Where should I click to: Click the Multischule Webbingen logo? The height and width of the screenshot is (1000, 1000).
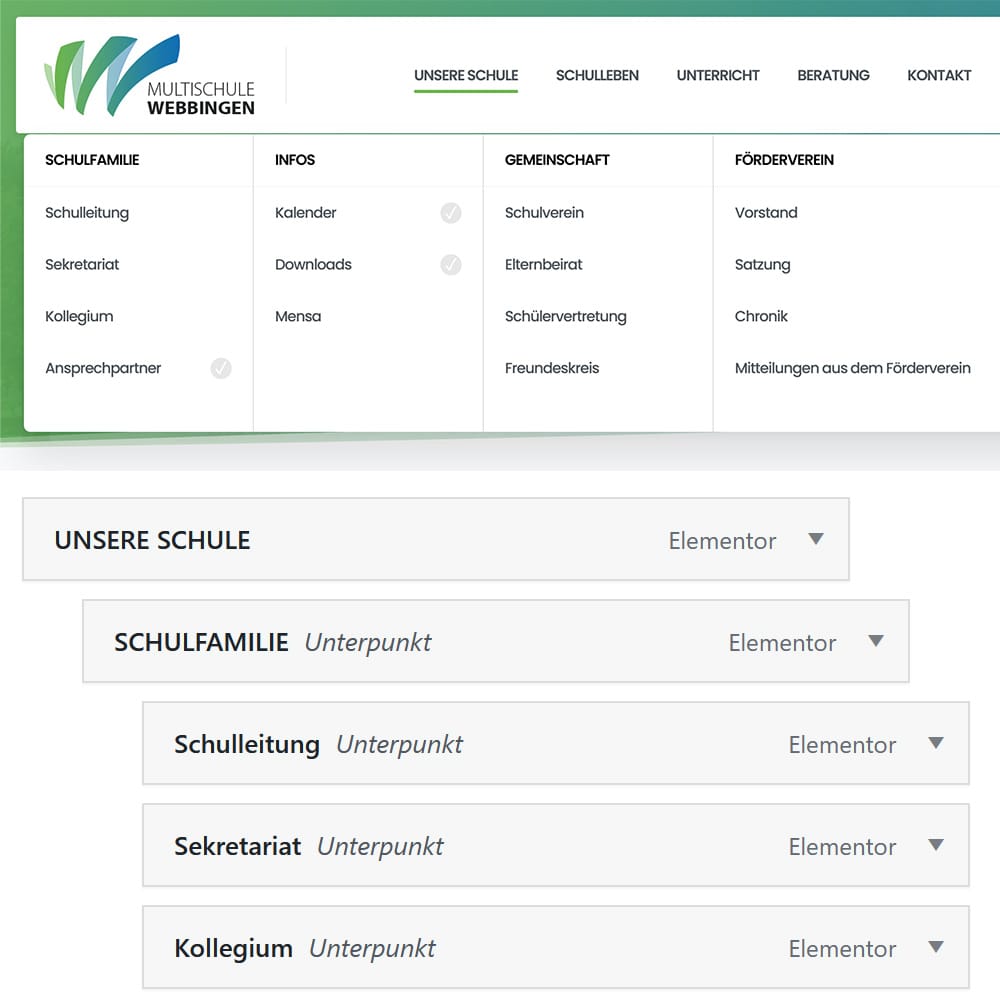pyautogui.click(x=150, y=76)
